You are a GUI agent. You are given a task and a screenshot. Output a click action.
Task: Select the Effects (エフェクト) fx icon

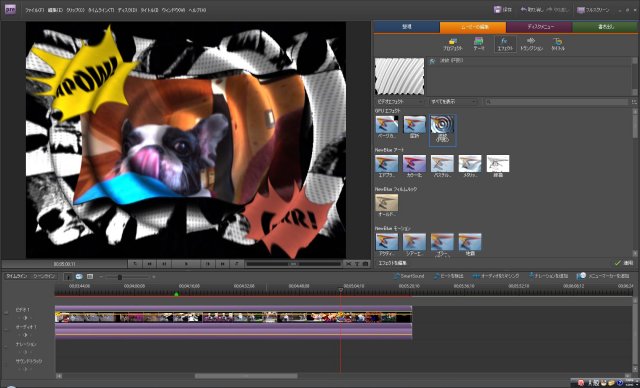click(505, 44)
